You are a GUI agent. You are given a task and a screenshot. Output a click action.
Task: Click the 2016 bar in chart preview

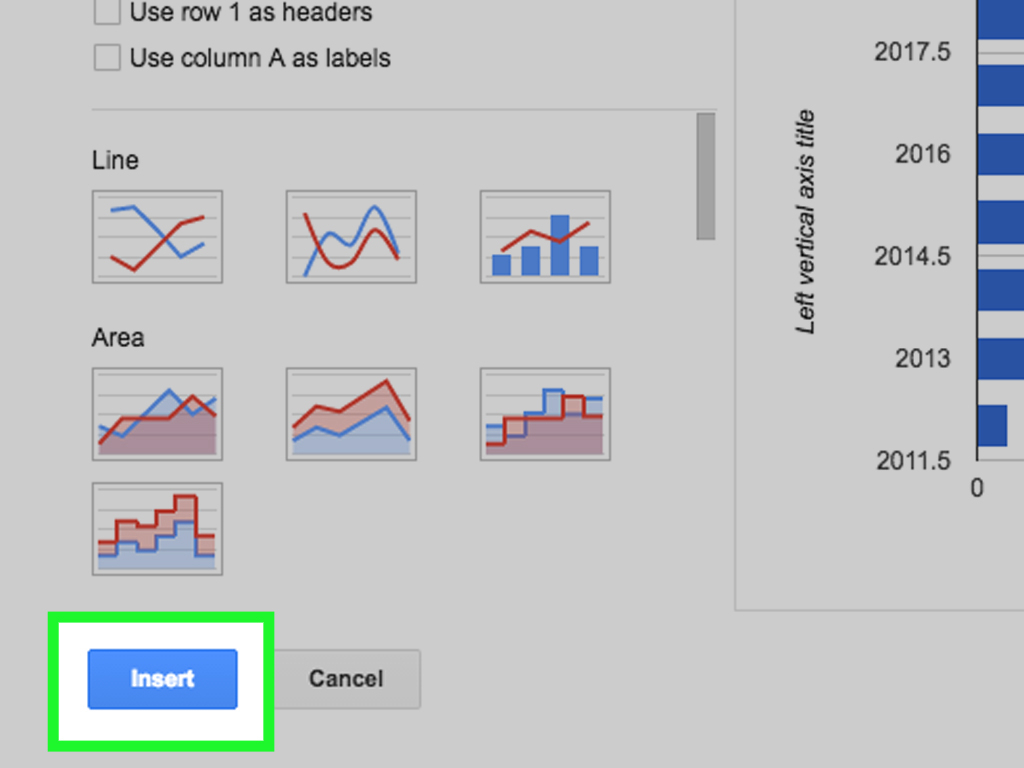tap(1000, 155)
